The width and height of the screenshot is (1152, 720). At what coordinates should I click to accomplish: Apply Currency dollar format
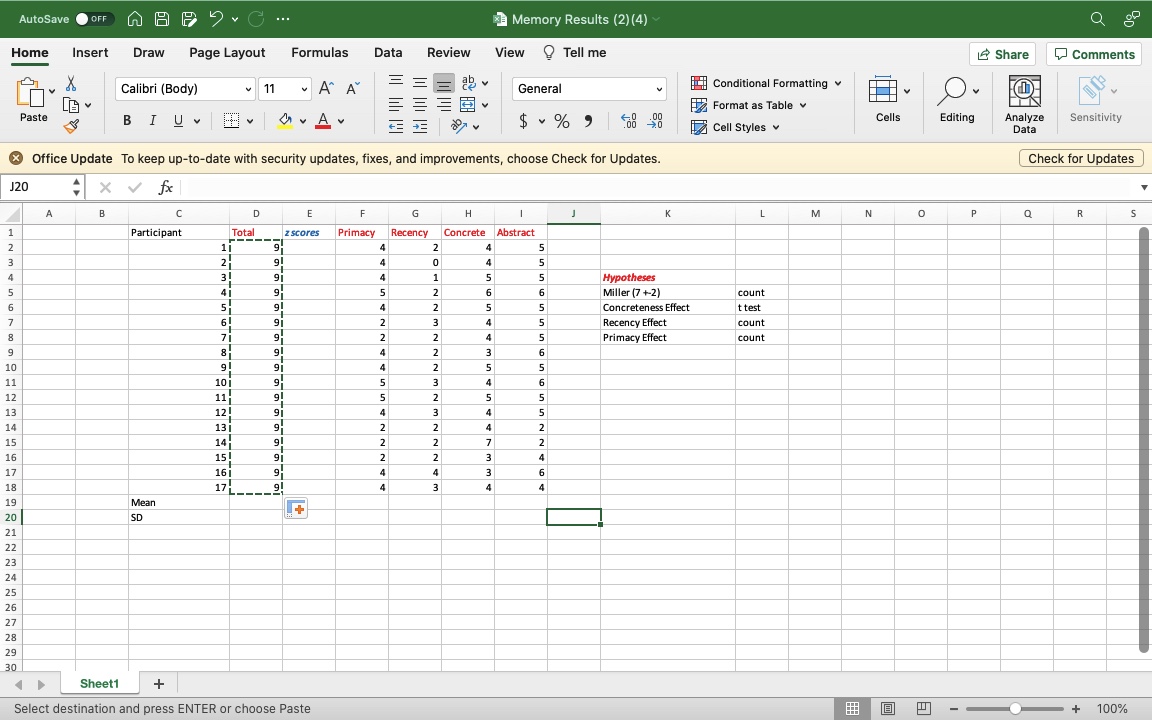[x=523, y=120]
